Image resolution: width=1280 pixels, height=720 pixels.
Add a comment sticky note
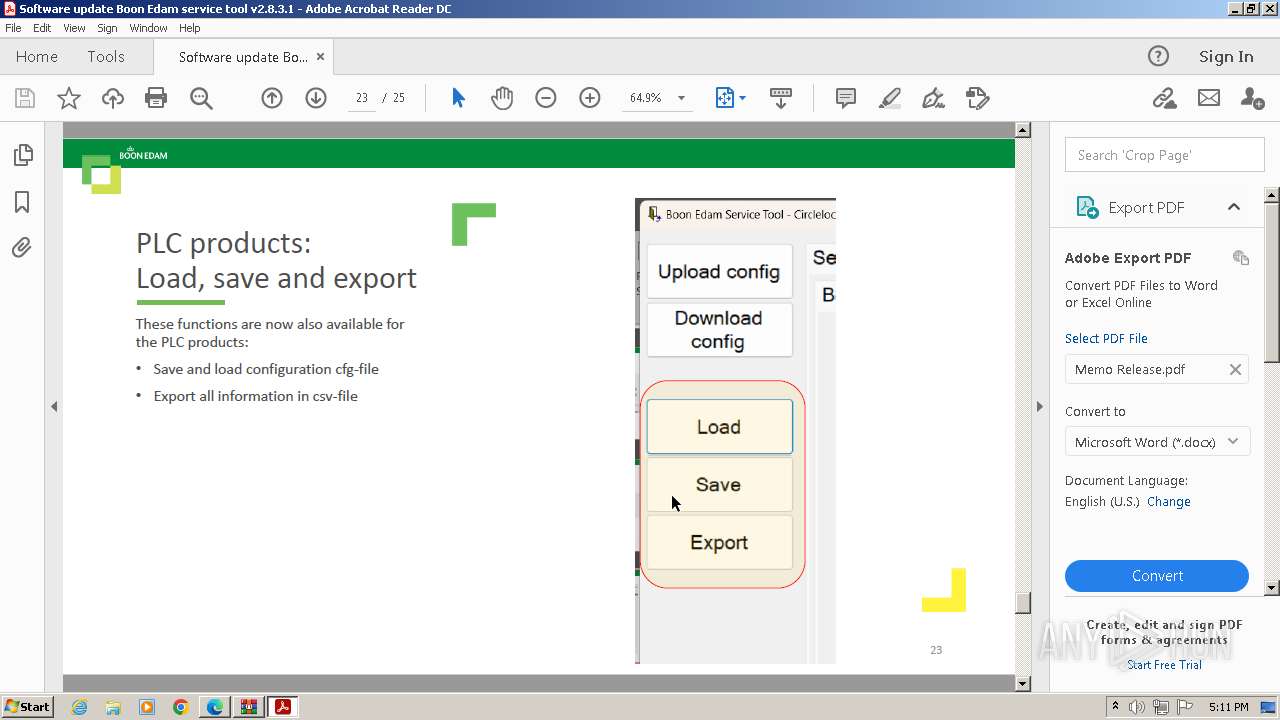point(846,98)
